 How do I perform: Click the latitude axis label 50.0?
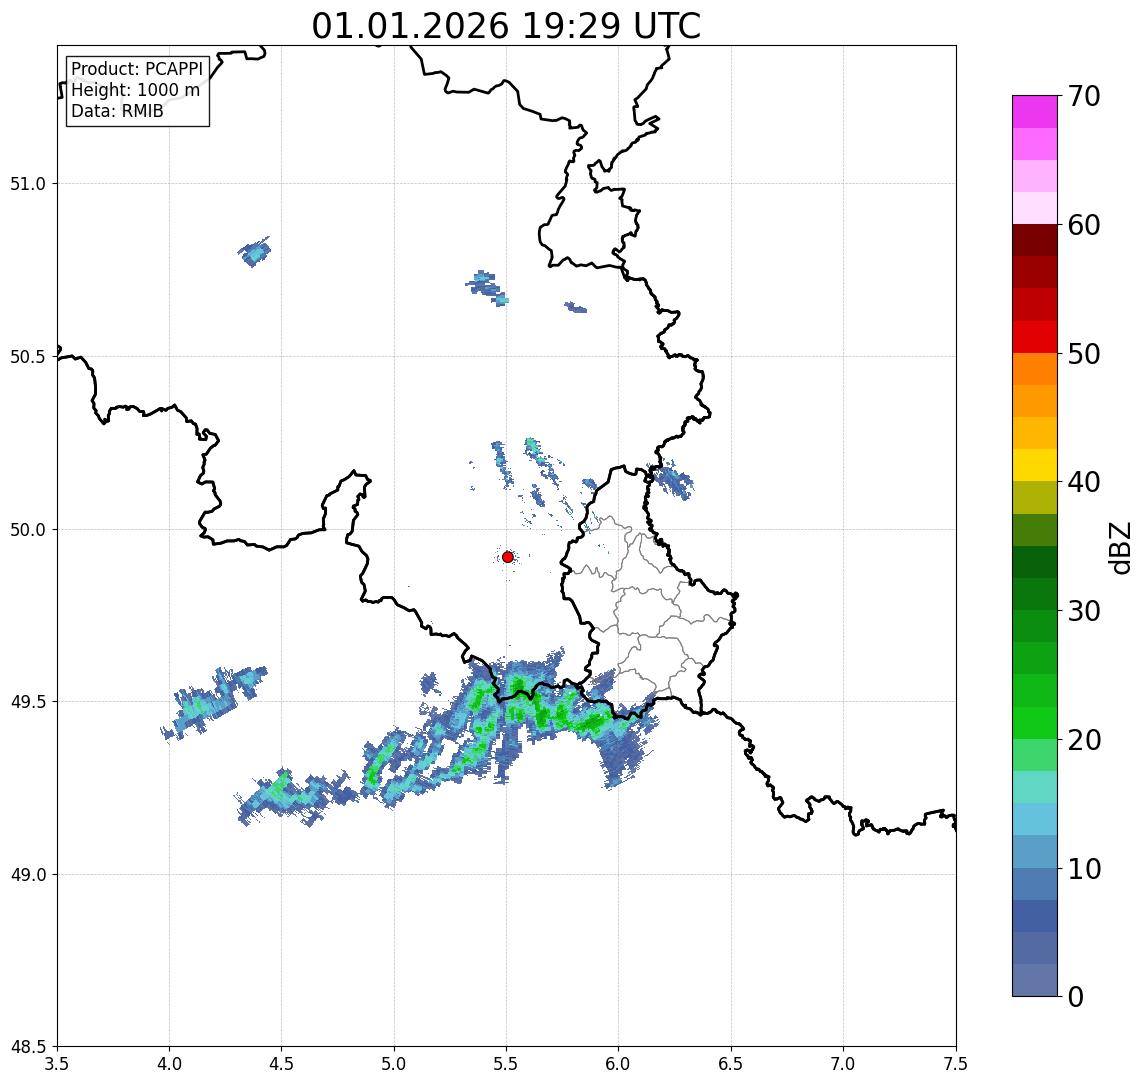coord(28,530)
